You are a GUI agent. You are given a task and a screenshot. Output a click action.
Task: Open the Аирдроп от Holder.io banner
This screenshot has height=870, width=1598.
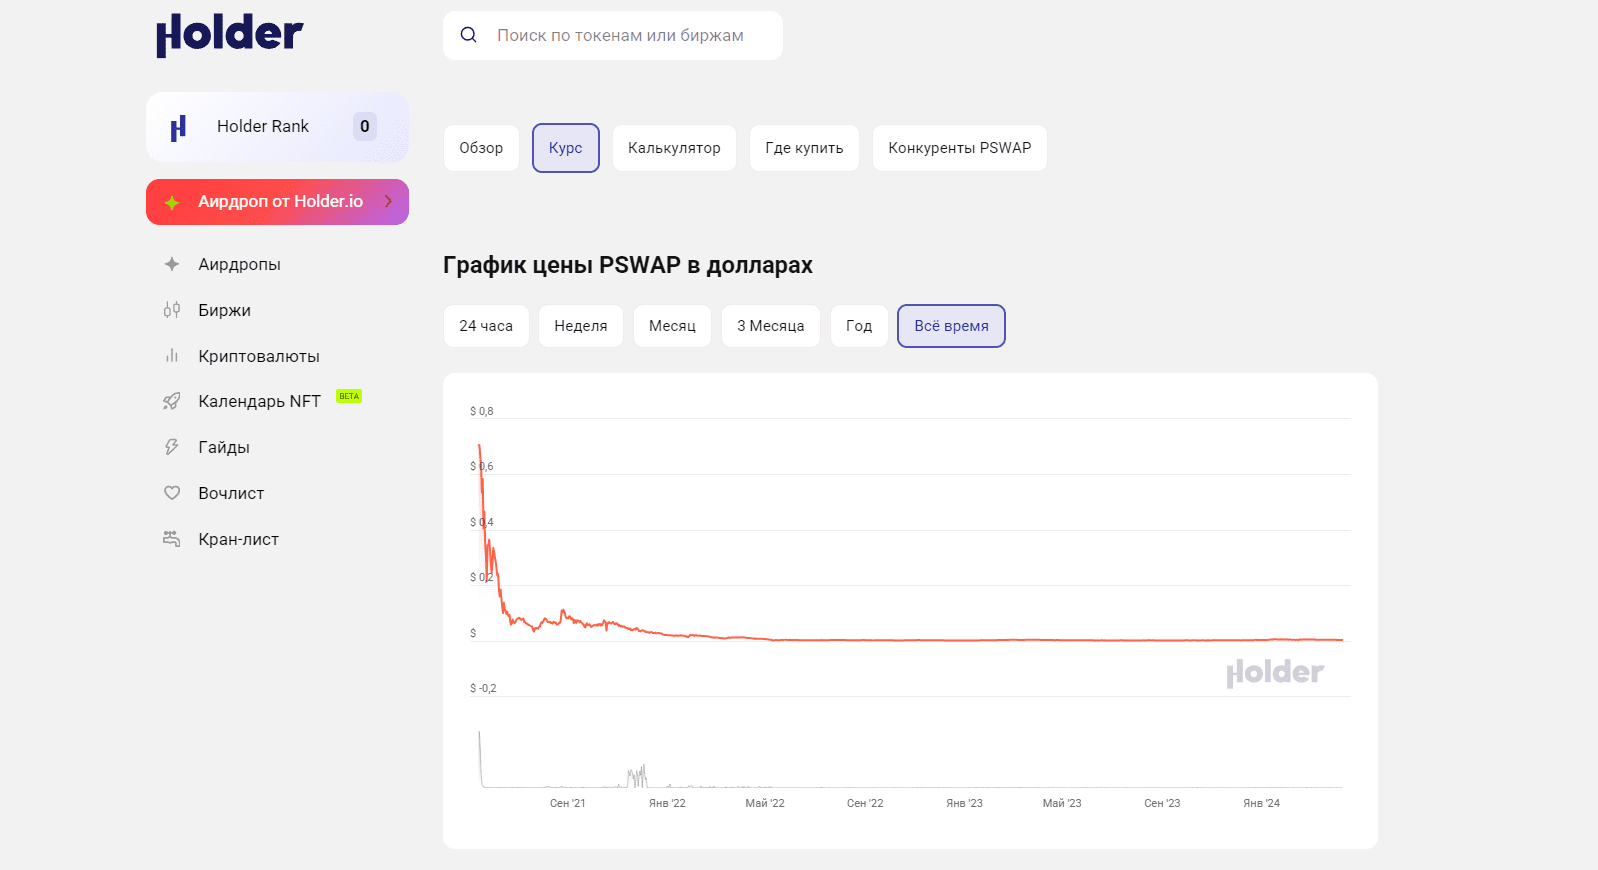pos(277,202)
